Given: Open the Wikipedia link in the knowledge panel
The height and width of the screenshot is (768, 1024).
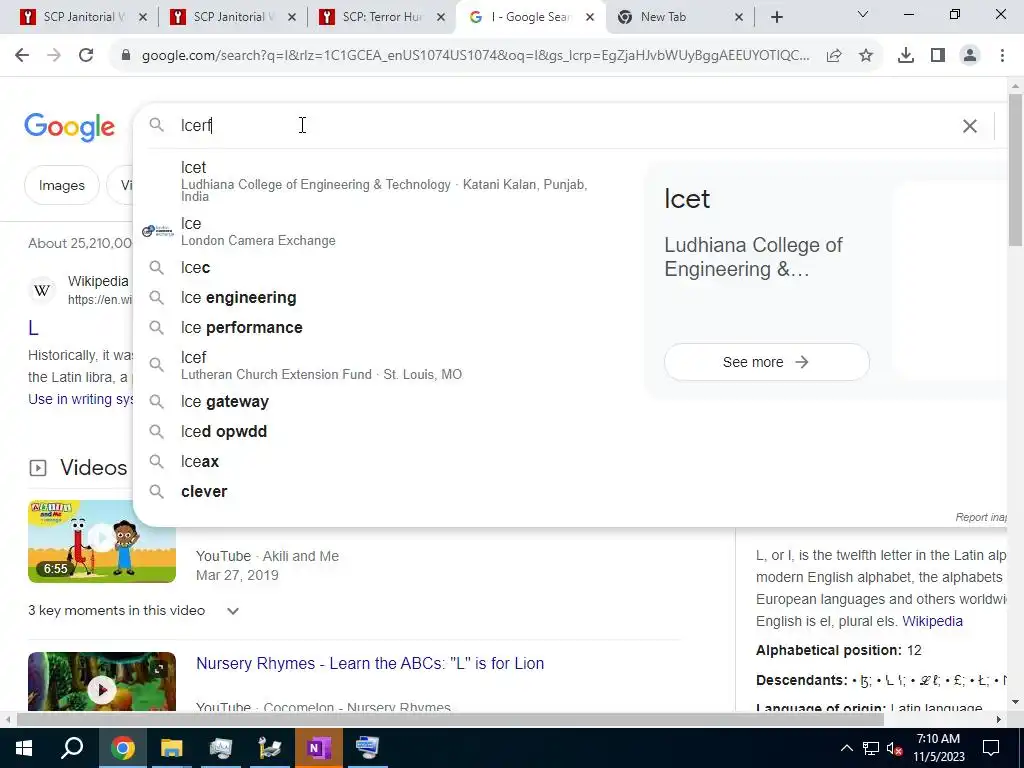Looking at the screenshot, I should pyautogui.click(x=932, y=621).
